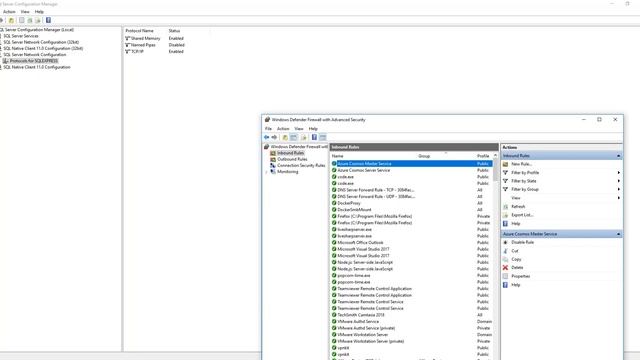Click Delete action label
The width and height of the screenshot is (640, 360).
pyautogui.click(x=517, y=268)
